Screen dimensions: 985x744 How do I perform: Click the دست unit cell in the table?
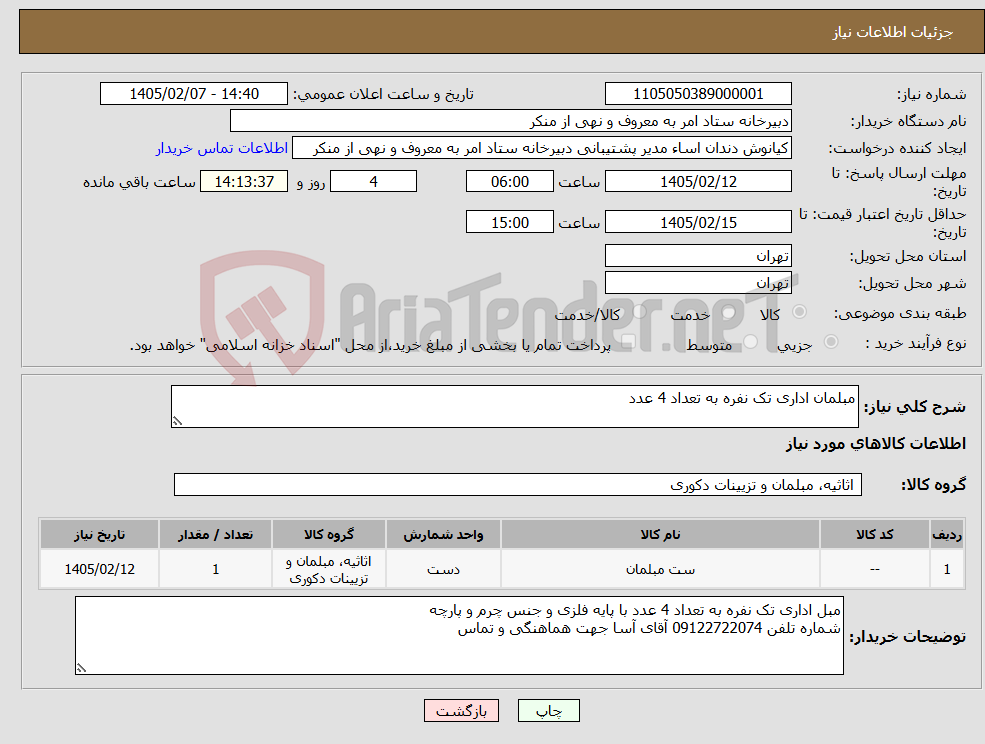[443, 569]
